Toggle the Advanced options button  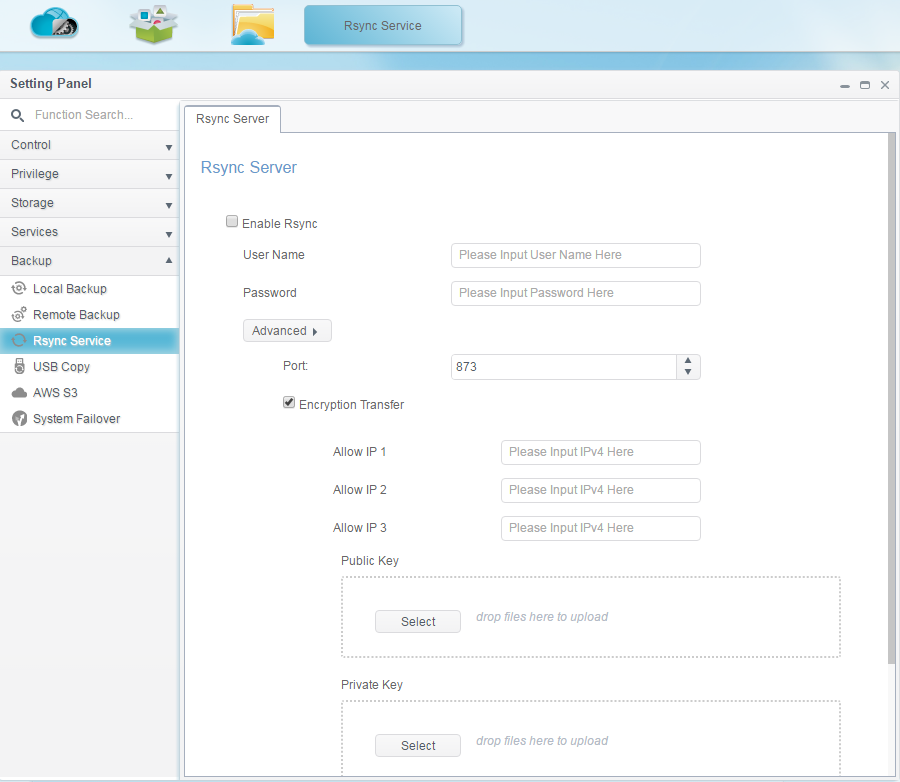click(x=286, y=331)
